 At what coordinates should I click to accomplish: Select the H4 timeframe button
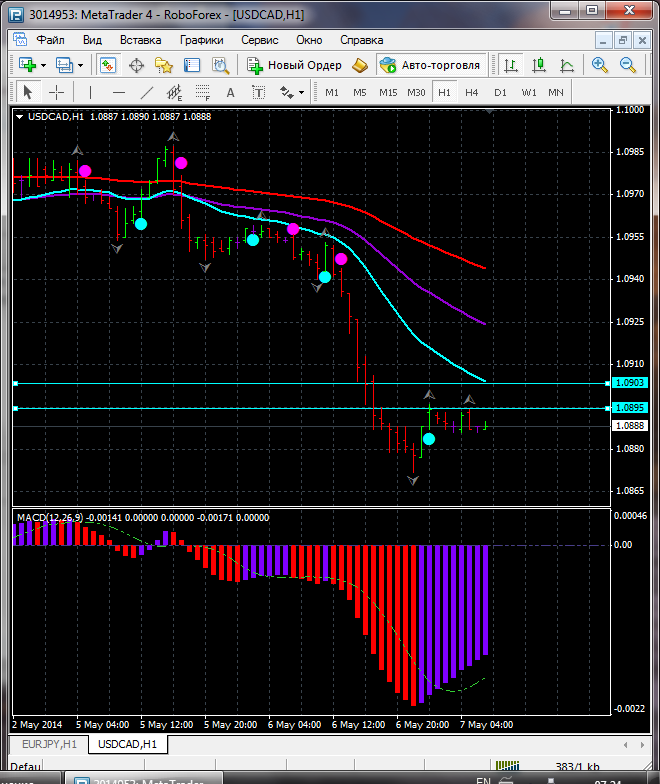click(472, 92)
